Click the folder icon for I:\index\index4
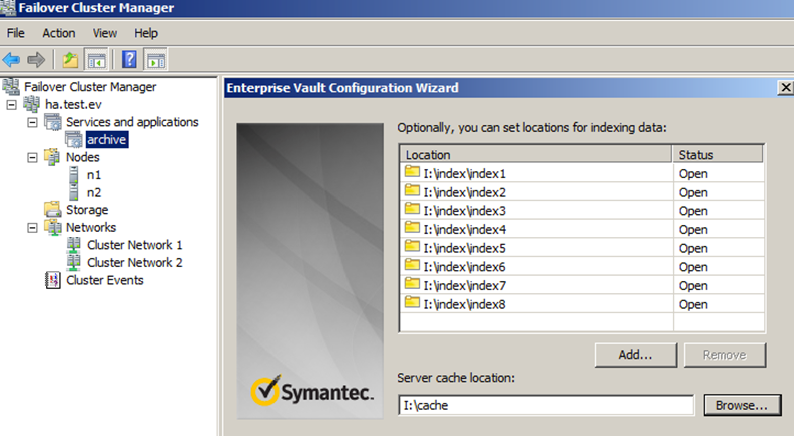 (412, 228)
